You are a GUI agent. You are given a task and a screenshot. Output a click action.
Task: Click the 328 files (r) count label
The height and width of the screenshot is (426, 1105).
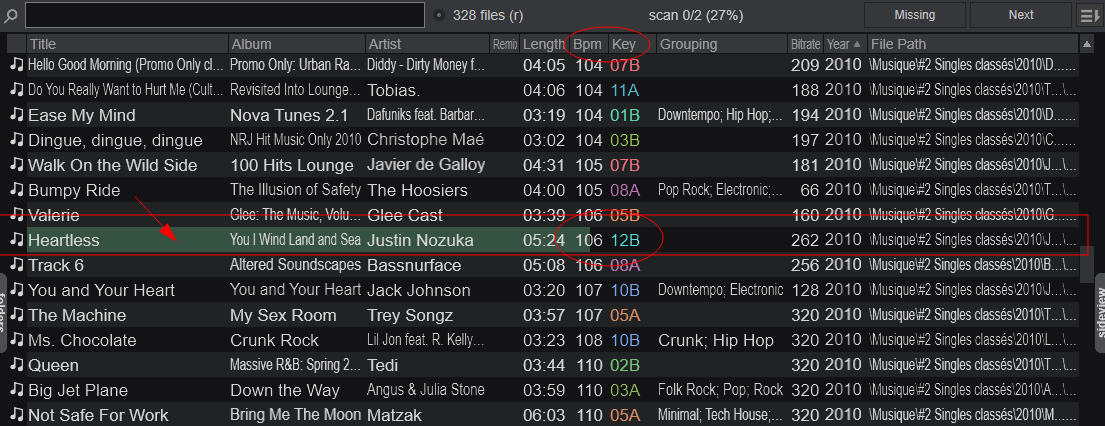(488, 15)
